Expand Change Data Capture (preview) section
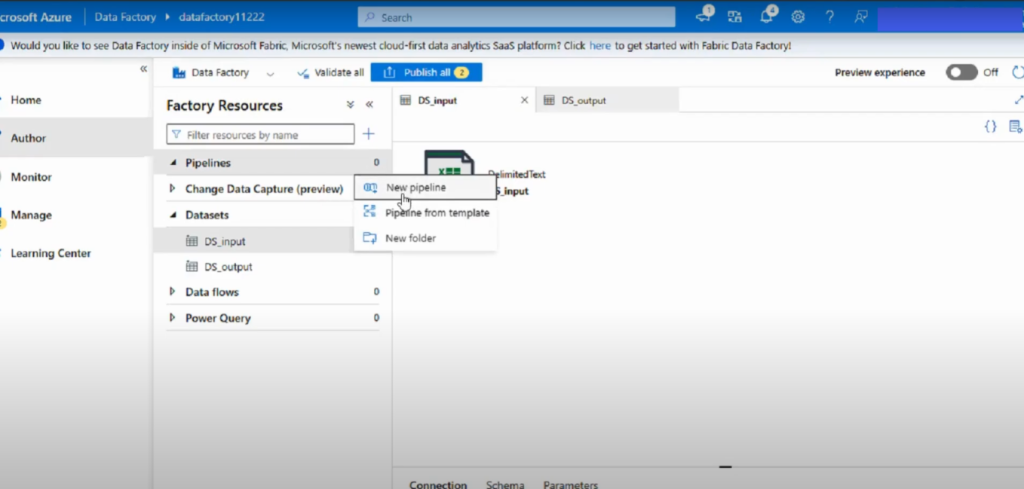 coord(173,188)
